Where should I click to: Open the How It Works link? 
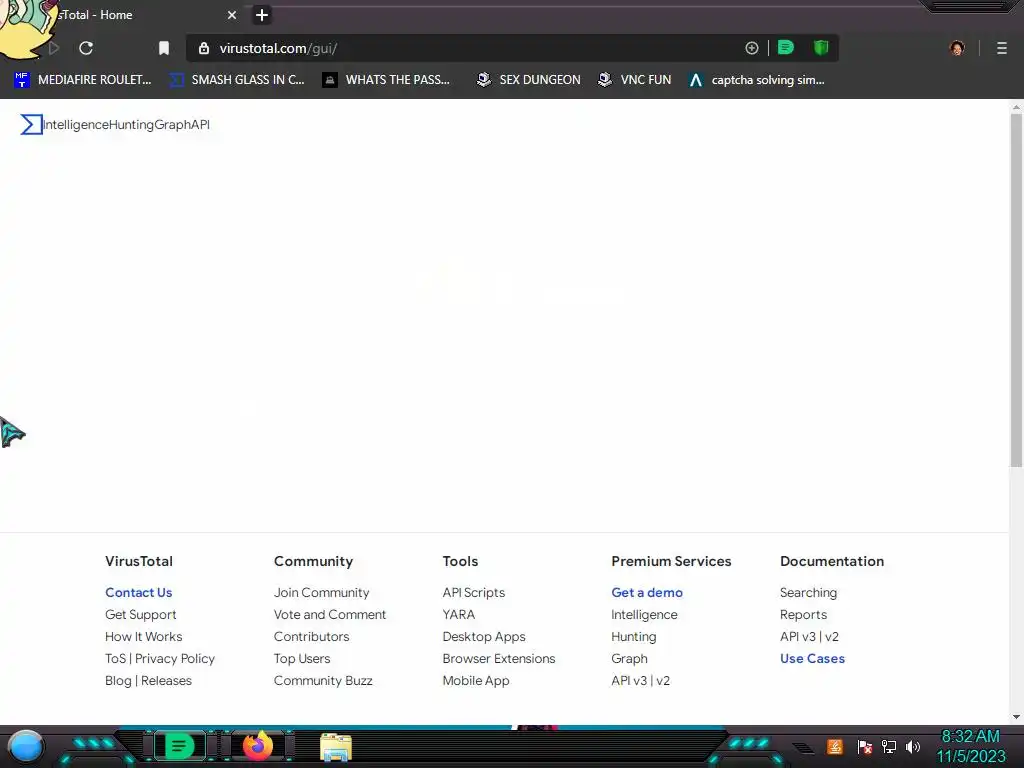(x=144, y=636)
